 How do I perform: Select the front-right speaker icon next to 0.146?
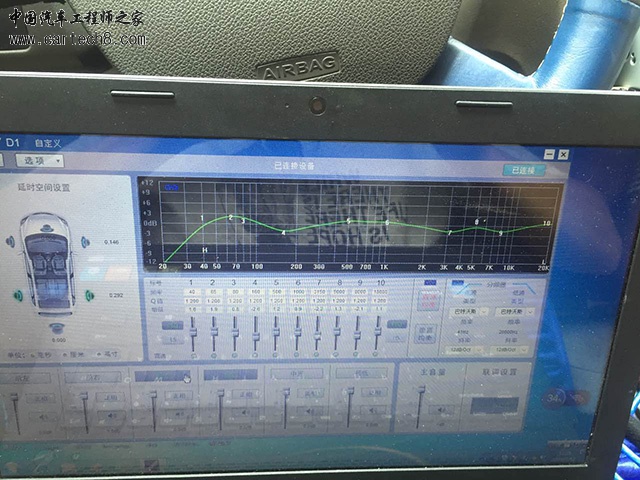pos(85,242)
